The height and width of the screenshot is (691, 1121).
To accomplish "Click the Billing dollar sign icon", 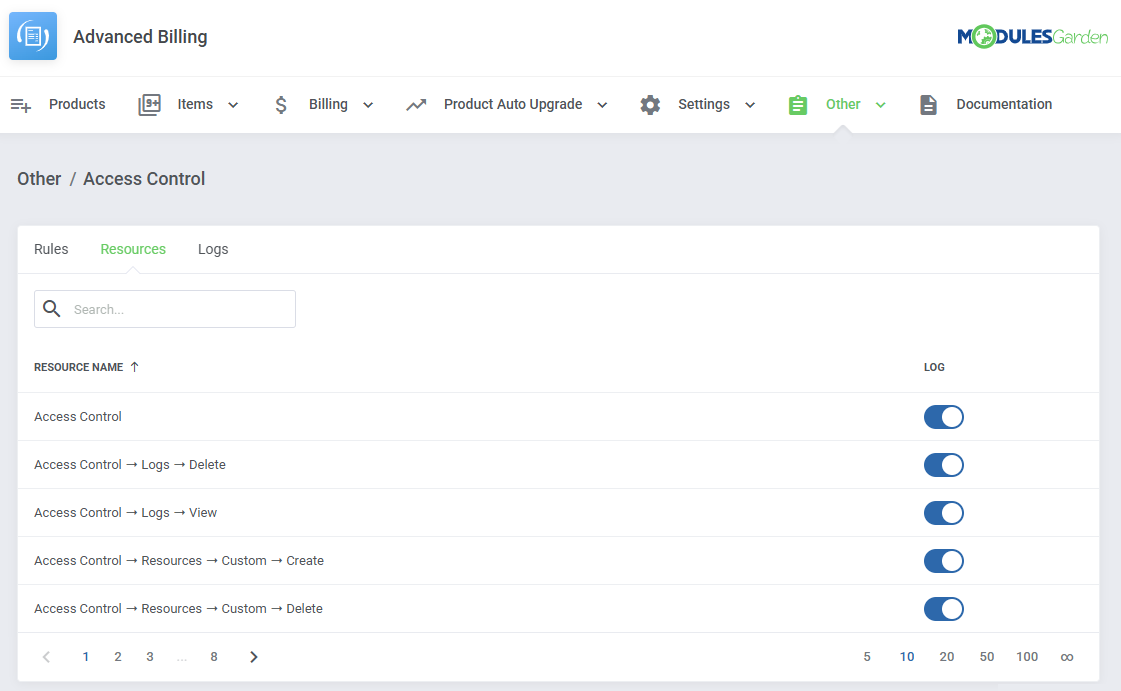I will [x=281, y=105].
